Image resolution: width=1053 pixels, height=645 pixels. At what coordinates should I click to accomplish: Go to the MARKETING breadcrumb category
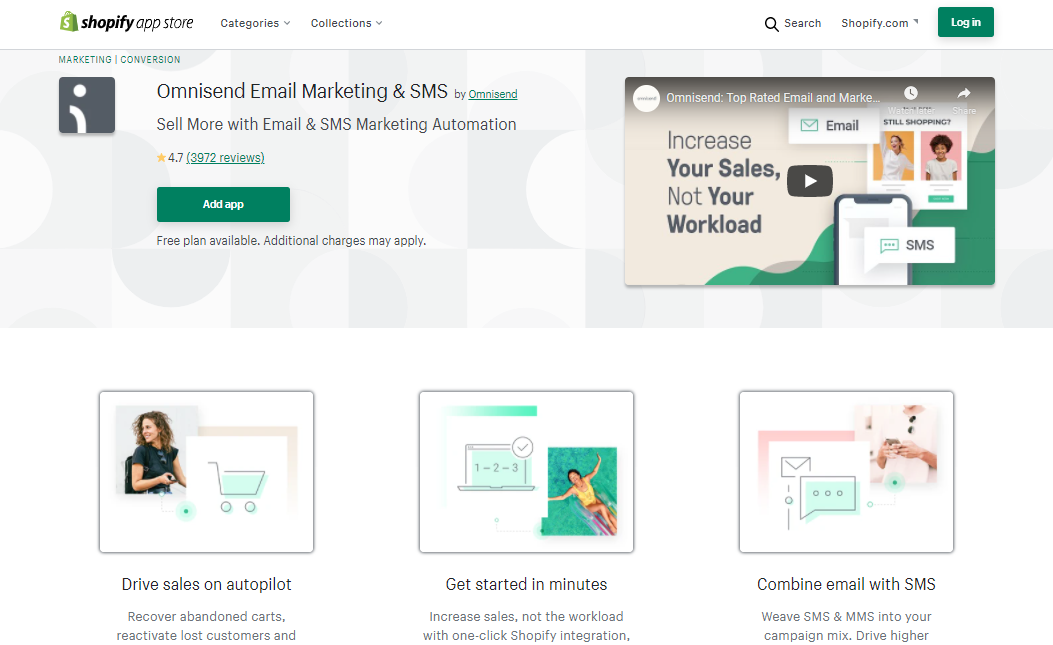click(x=85, y=60)
